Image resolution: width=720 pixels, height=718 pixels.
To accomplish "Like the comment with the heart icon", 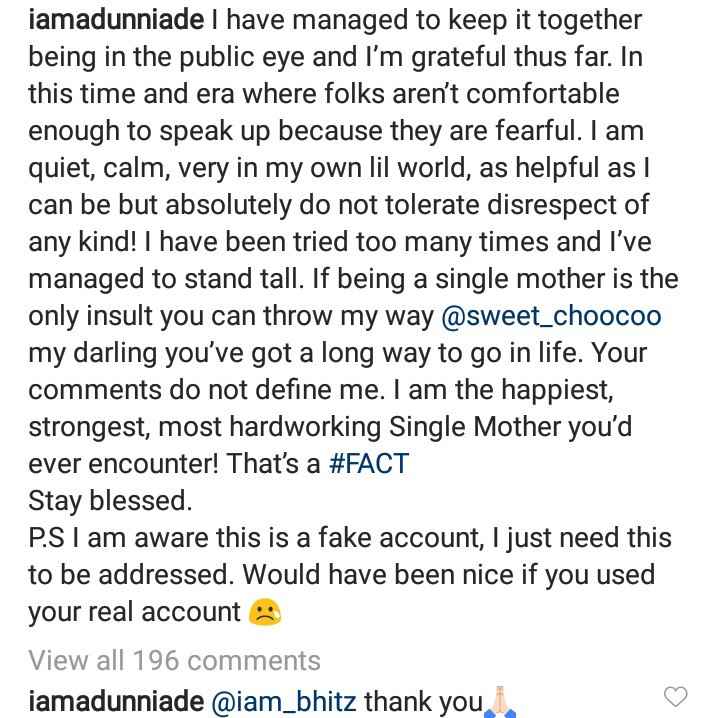I will tap(676, 696).
